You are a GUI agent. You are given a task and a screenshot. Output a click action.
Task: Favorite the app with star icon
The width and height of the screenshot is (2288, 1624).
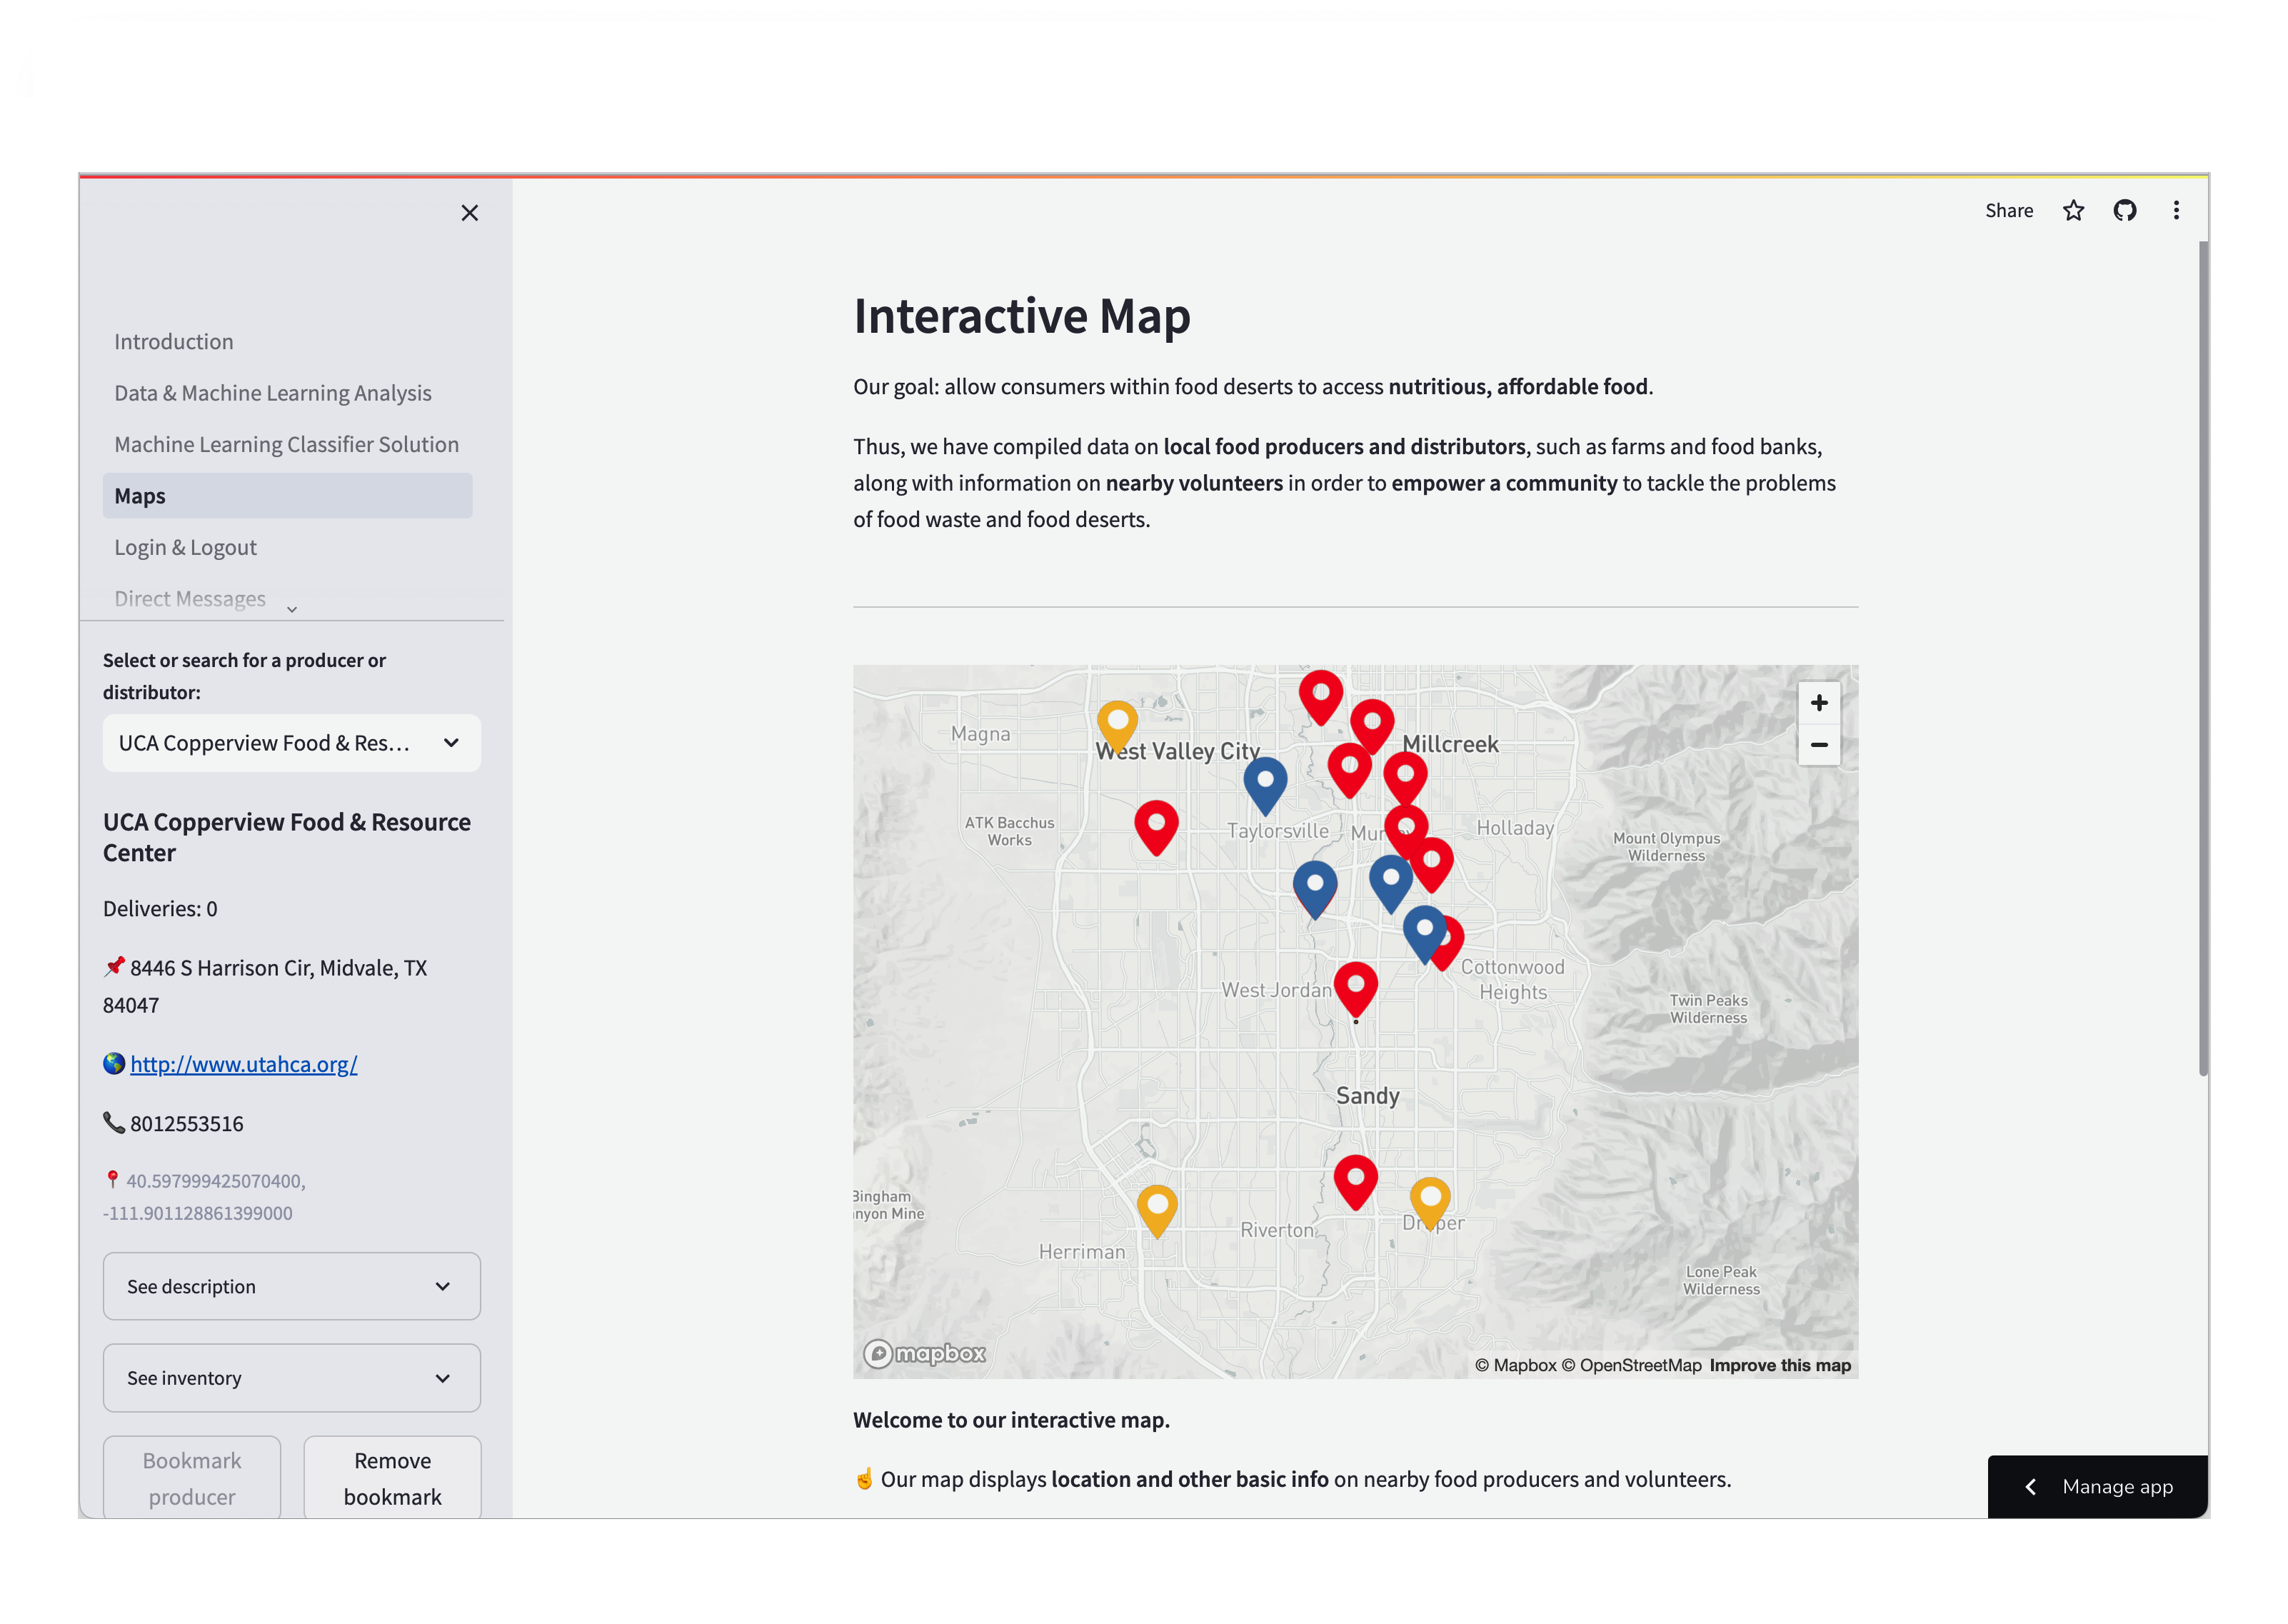tap(2073, 210)
